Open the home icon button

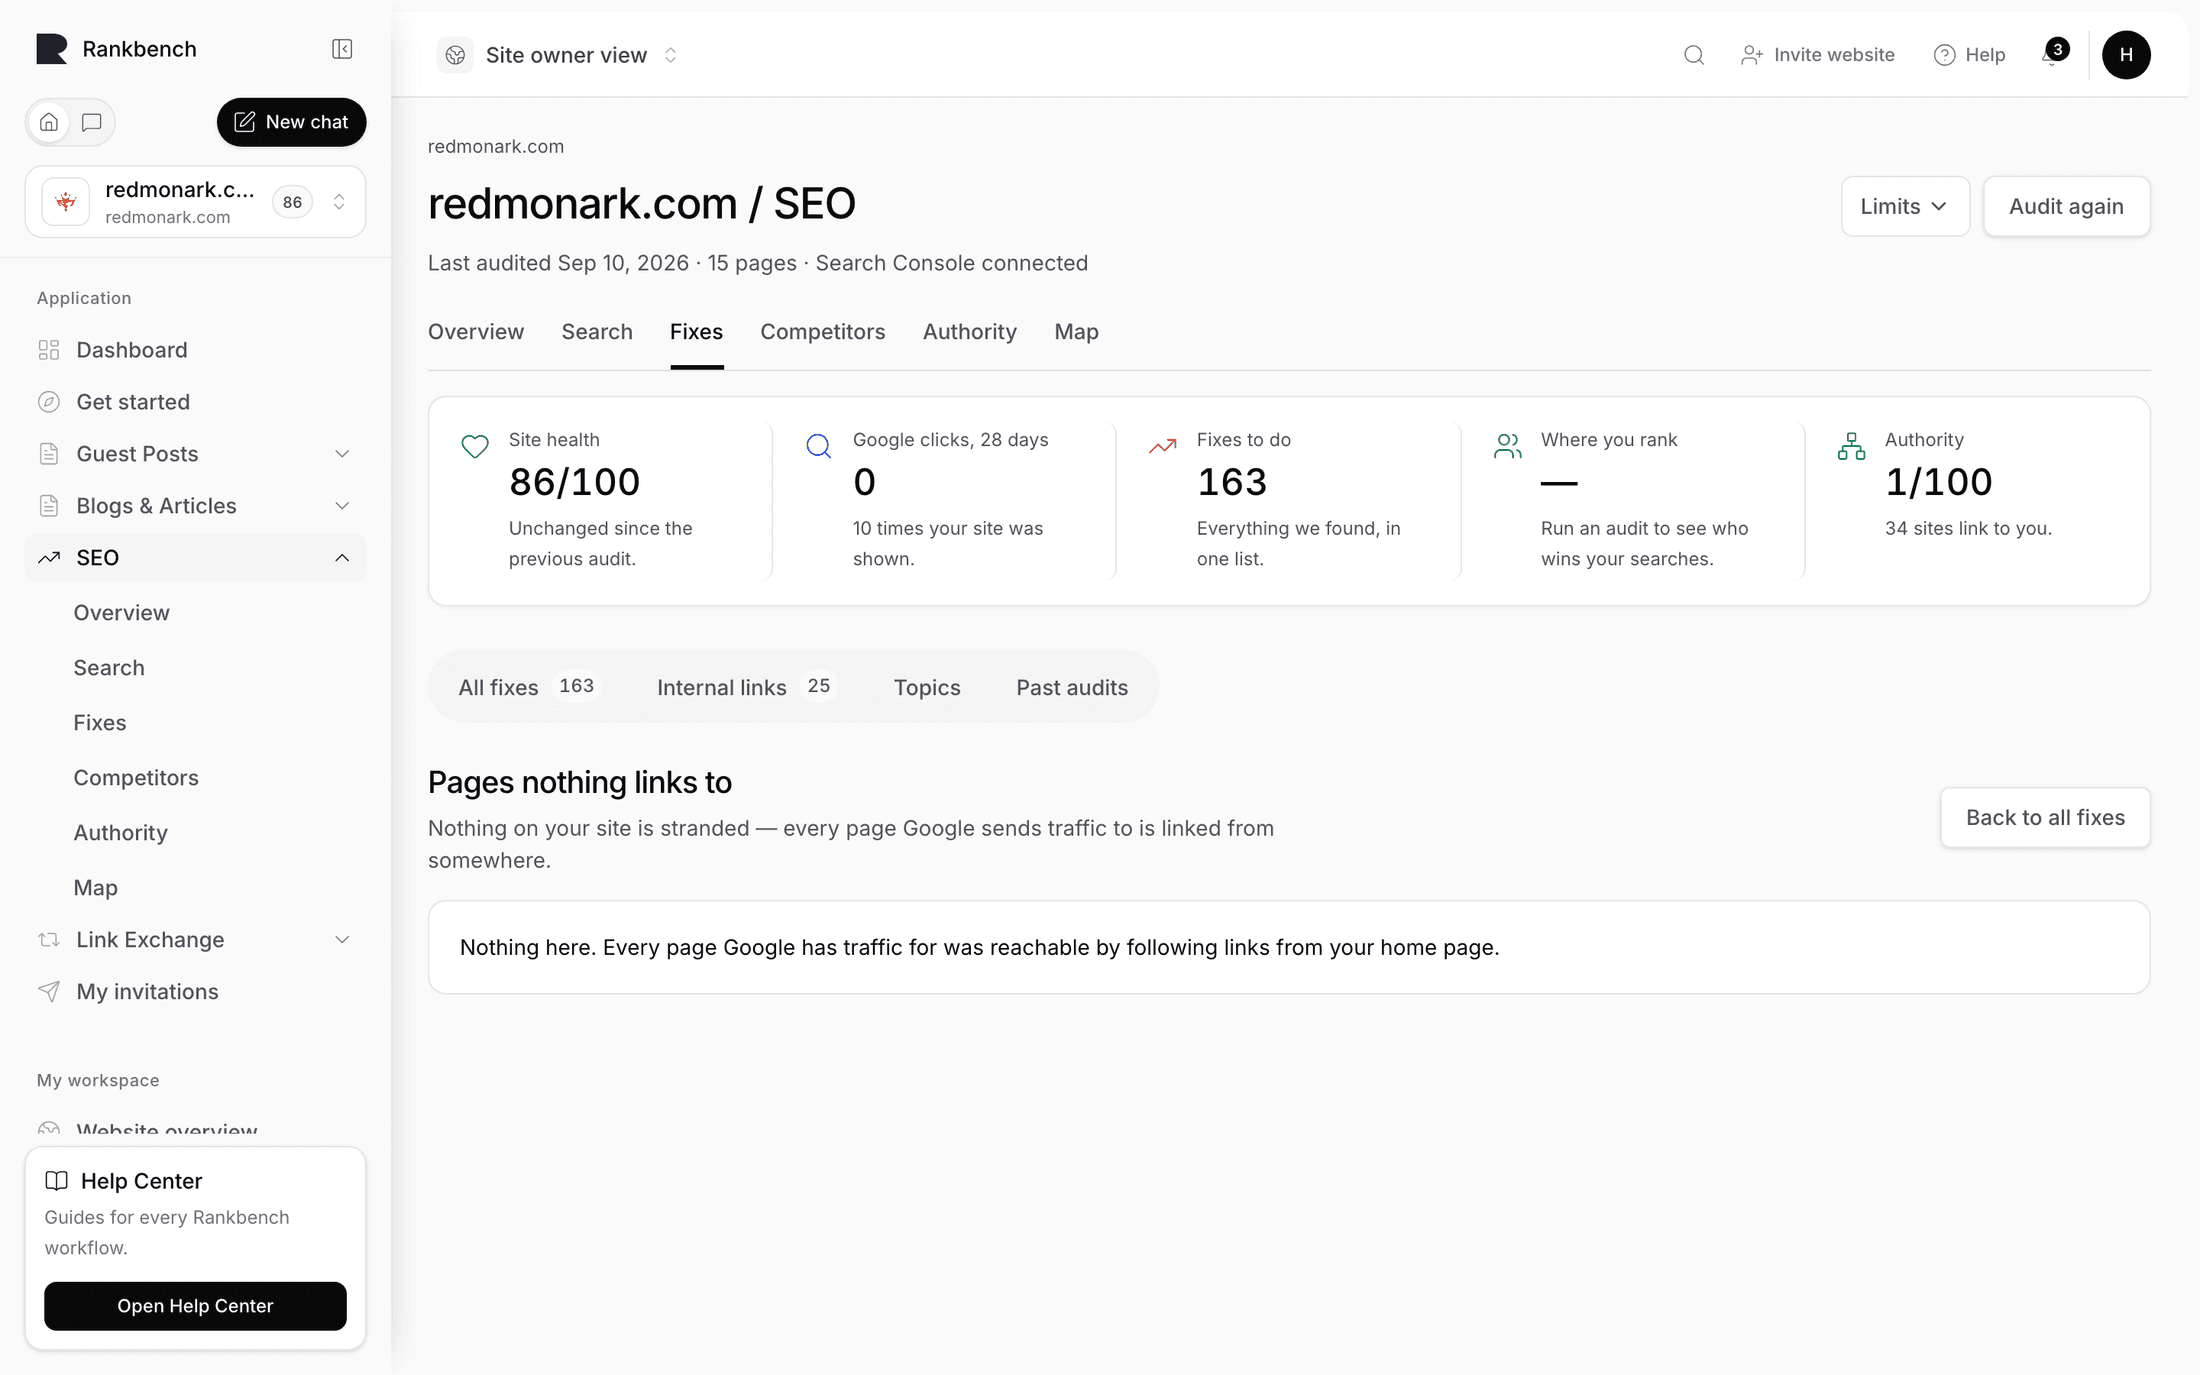[49, 122]
